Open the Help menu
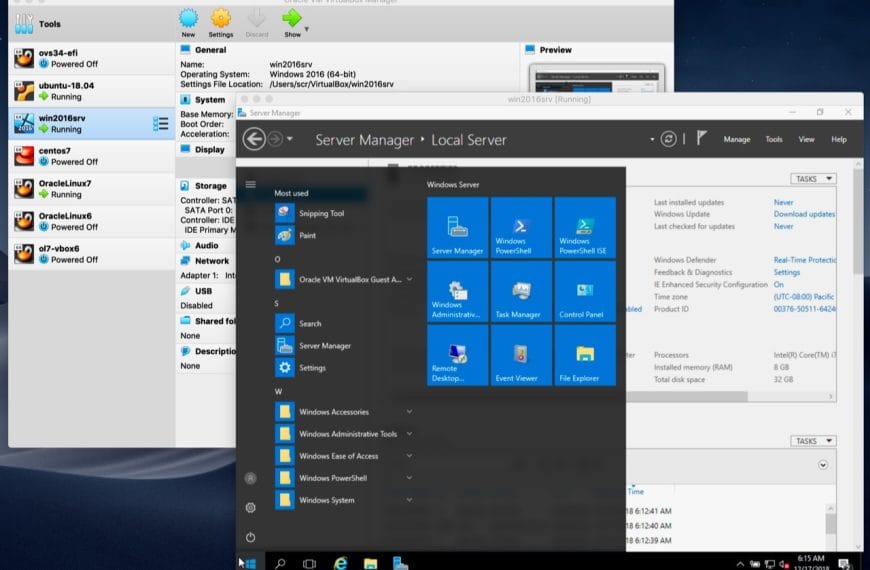The width and height of the screenshot is (870, 570). pos(839,139)
